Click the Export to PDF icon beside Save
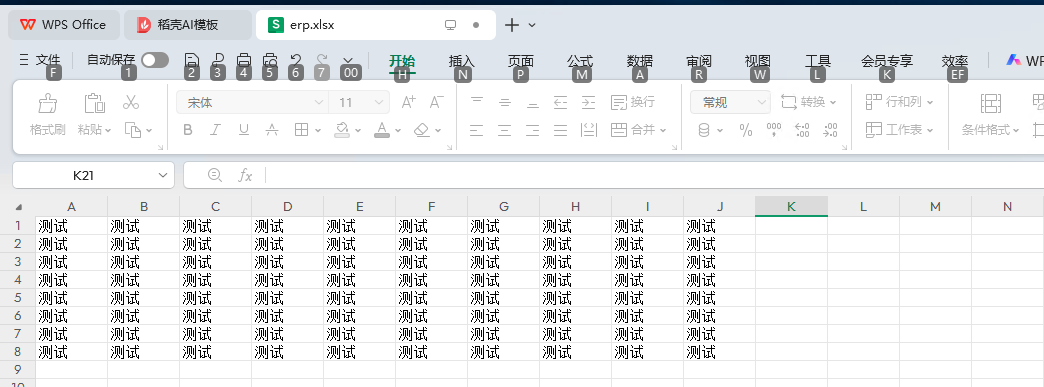Viewport: 1044px width, 387px height. pos(218,61)
